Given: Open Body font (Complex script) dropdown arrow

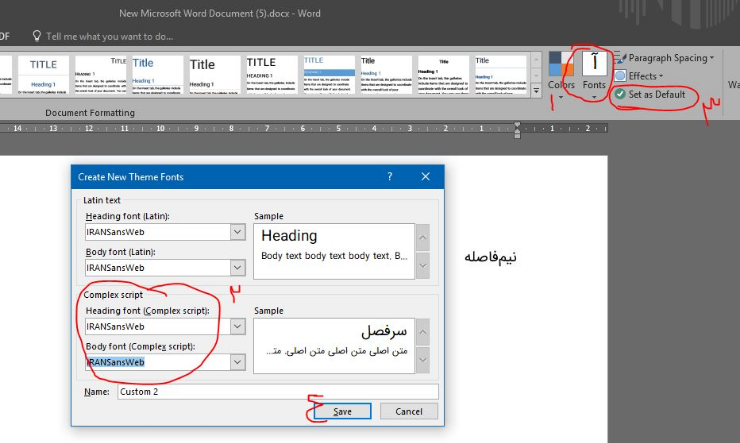Looking at the screenshot, I should [237, 362].
